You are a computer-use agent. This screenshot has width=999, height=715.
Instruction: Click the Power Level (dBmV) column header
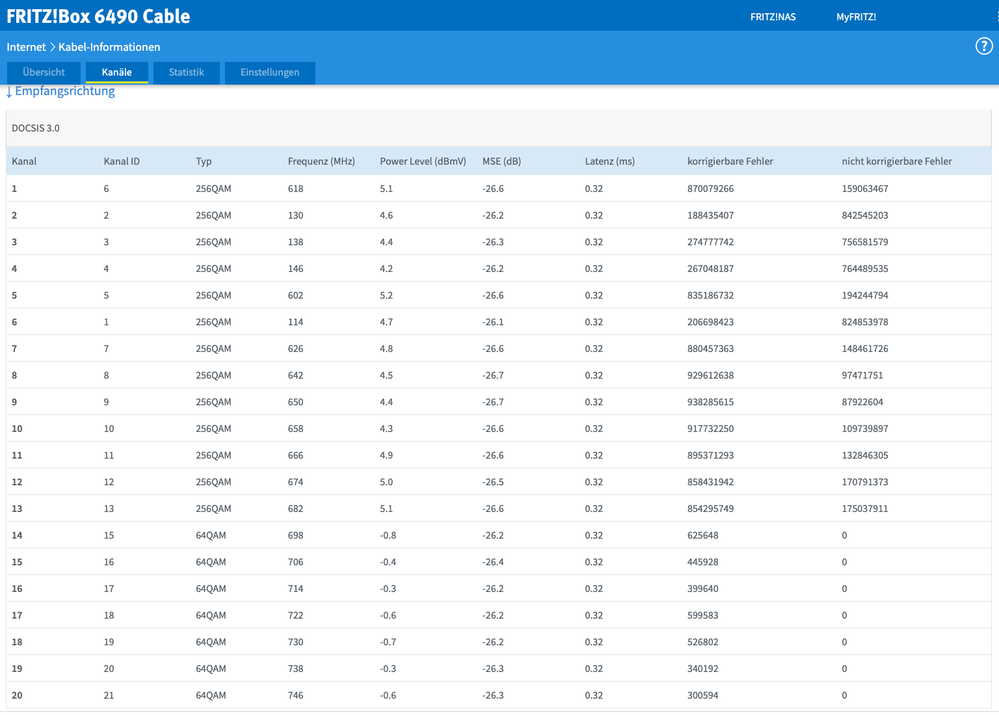[423, 161]
